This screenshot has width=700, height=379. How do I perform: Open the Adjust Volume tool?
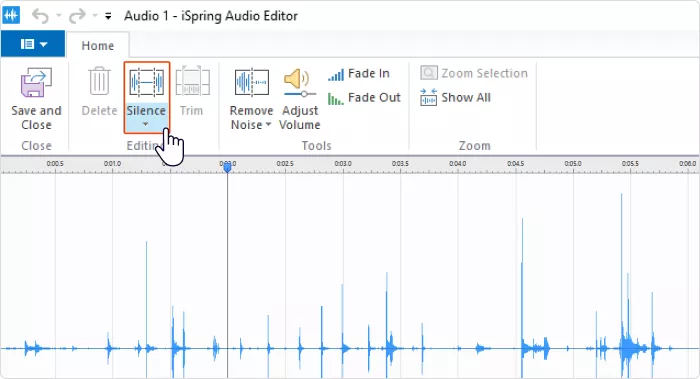click(x=300, y=100)
